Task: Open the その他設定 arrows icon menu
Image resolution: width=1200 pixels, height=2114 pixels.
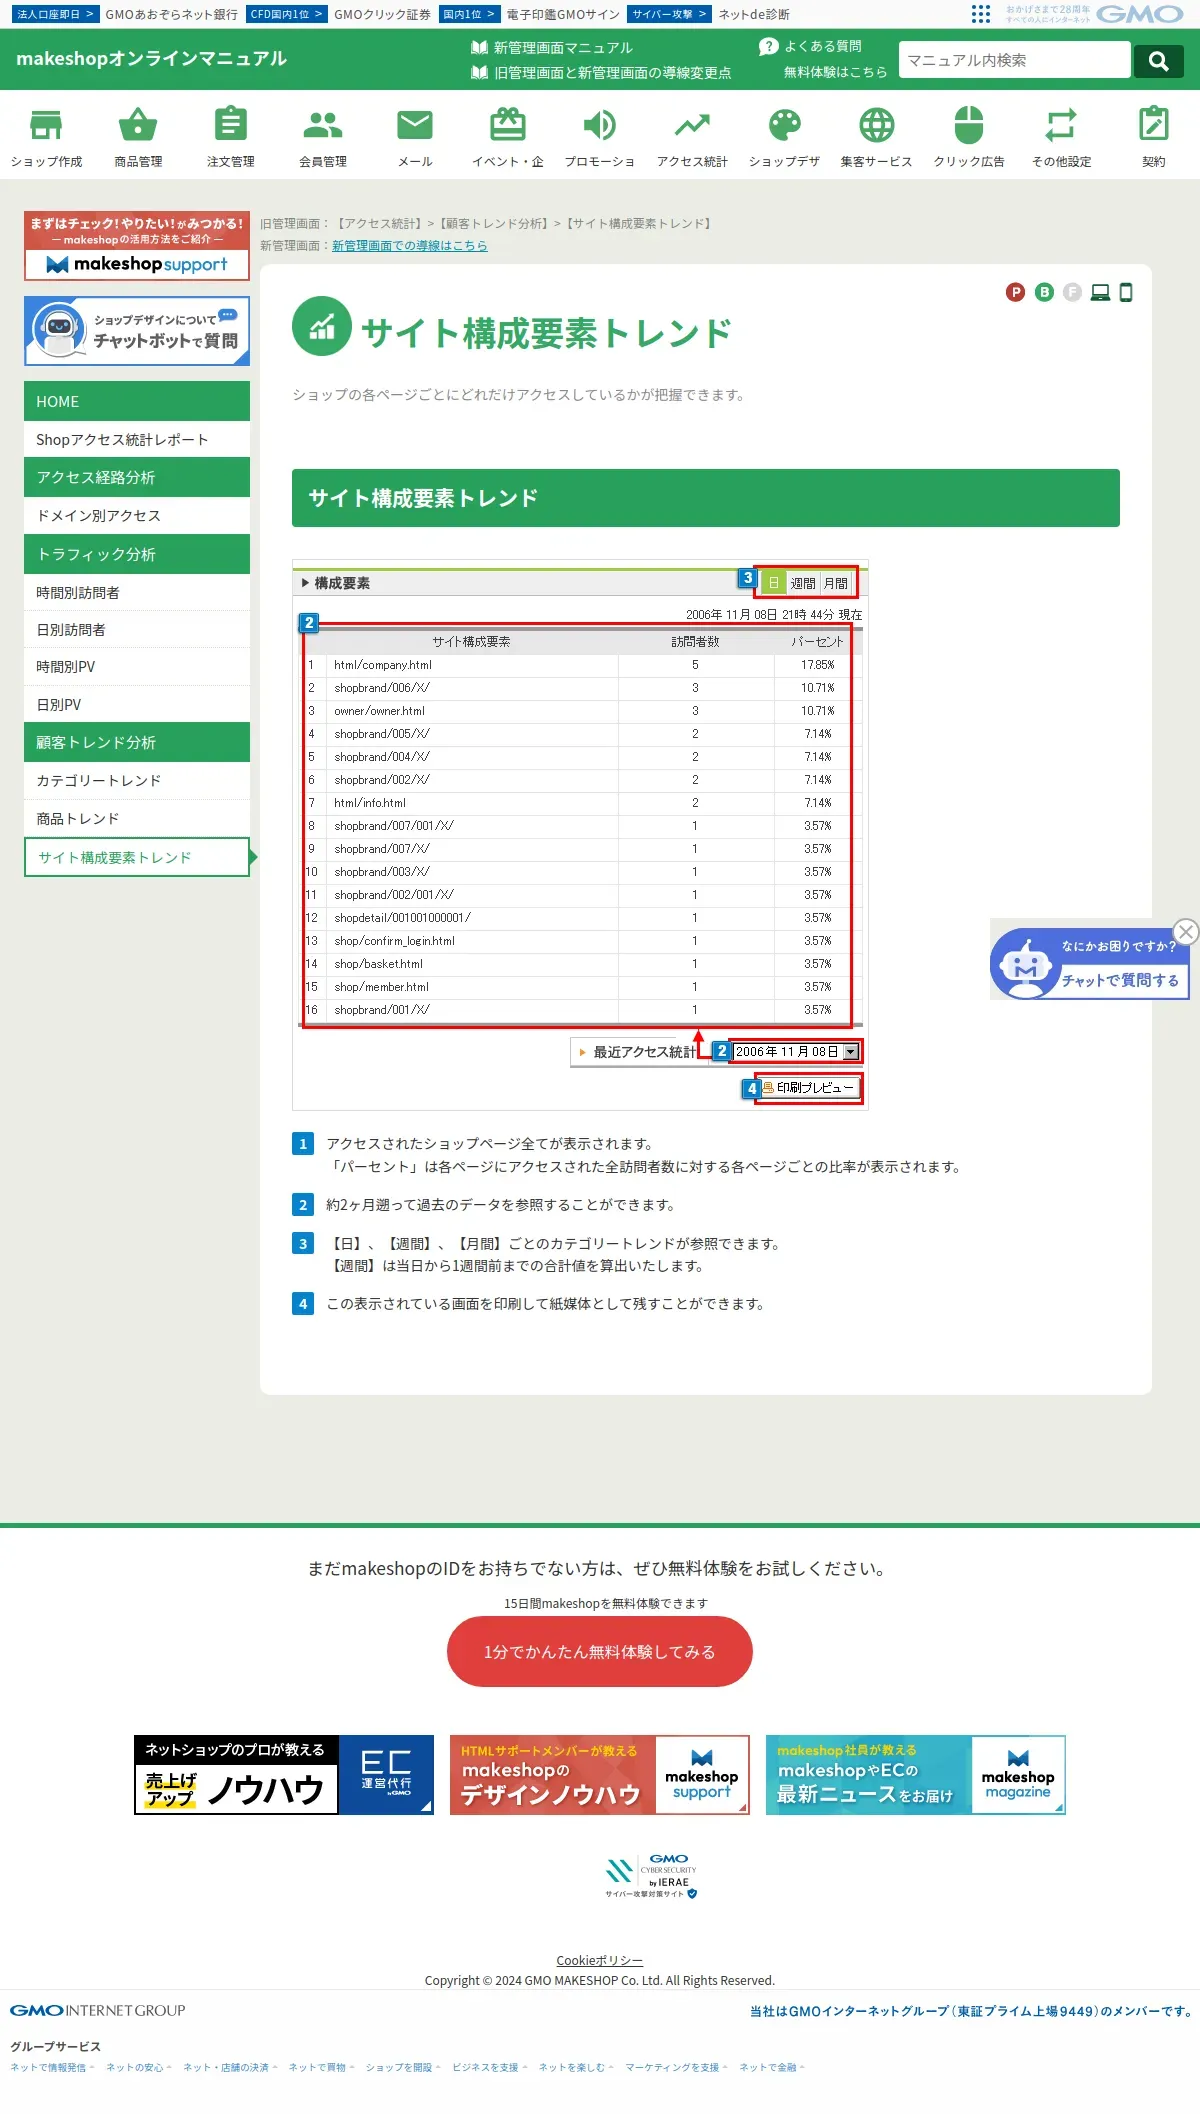Action: coord(1062,136)
